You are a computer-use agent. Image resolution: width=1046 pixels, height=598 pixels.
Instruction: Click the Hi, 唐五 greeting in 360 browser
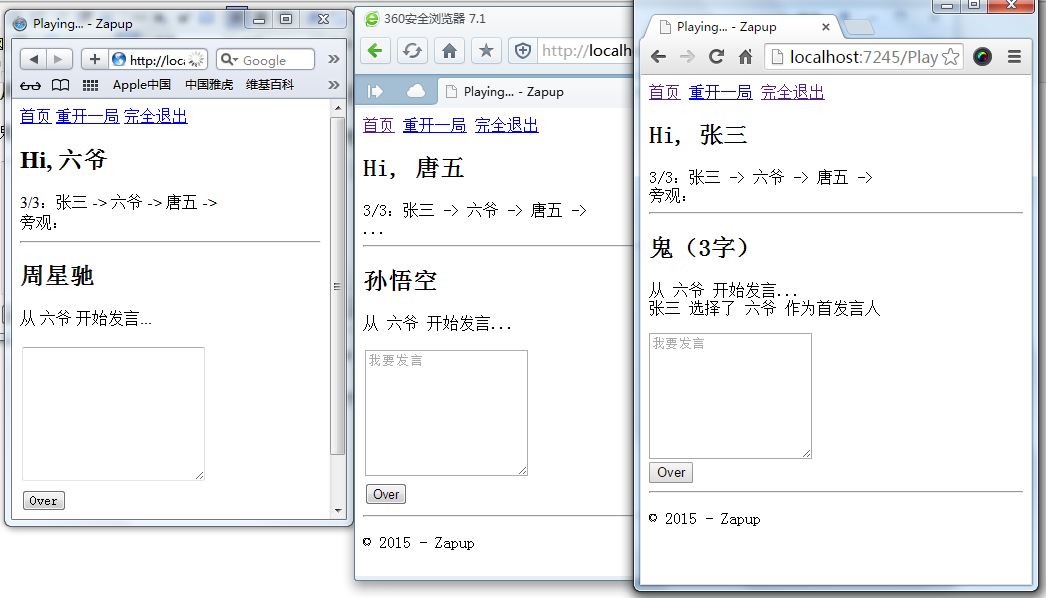point(413,168)
